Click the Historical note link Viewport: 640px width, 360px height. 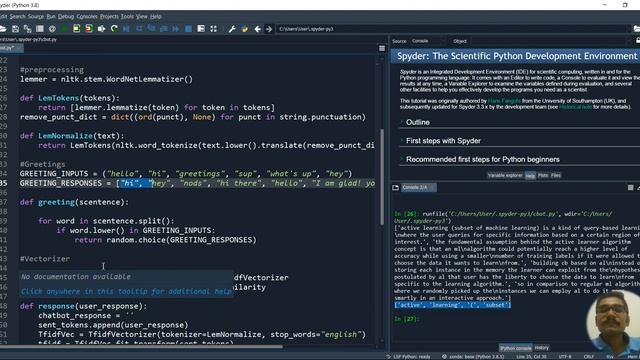[x=575, y=107]
